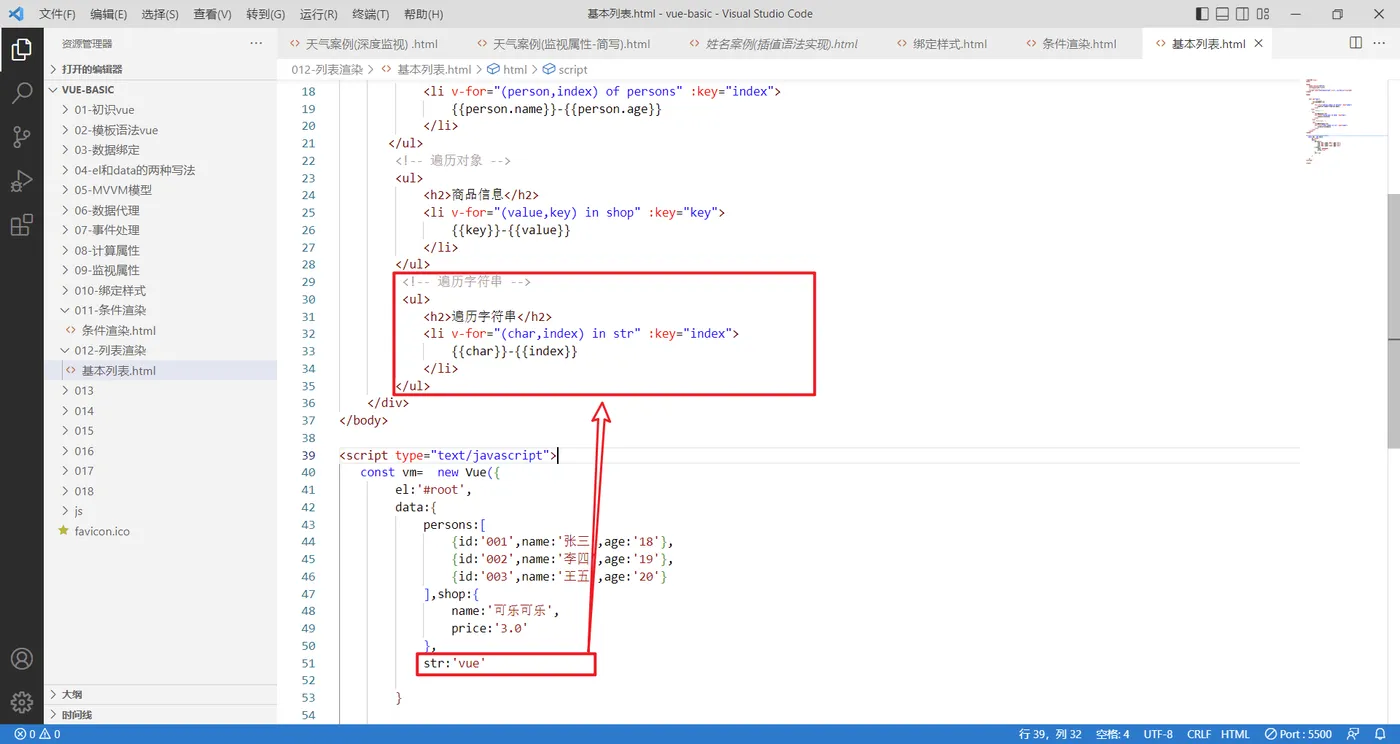Click the 012-列表渲染 breadcrumb item
1400x744 pixels.
pos(327,70)
